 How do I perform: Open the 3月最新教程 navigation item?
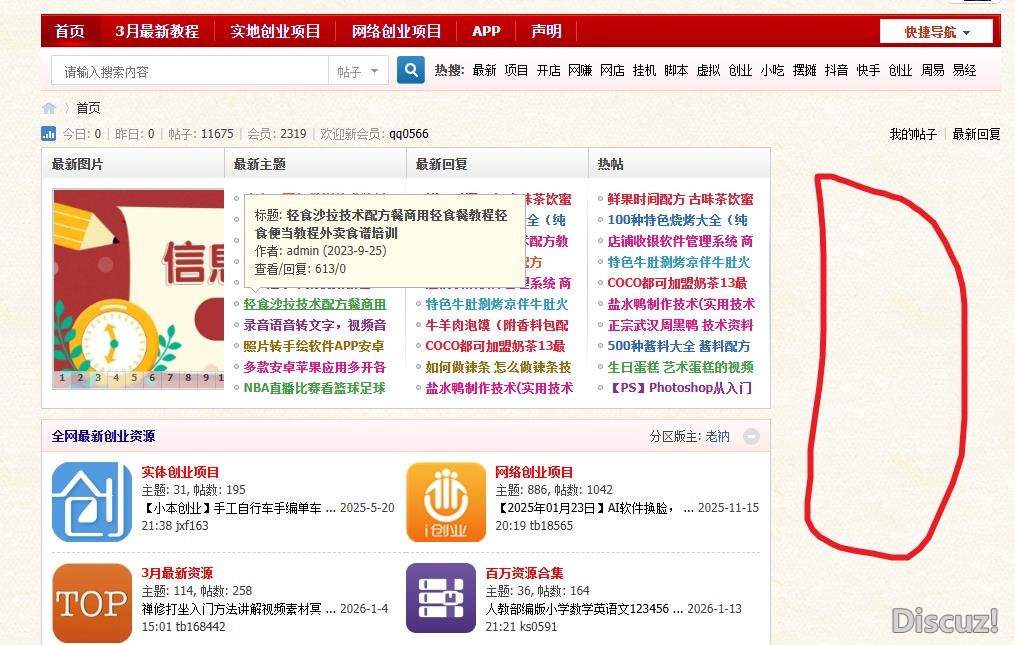point(157,31)
